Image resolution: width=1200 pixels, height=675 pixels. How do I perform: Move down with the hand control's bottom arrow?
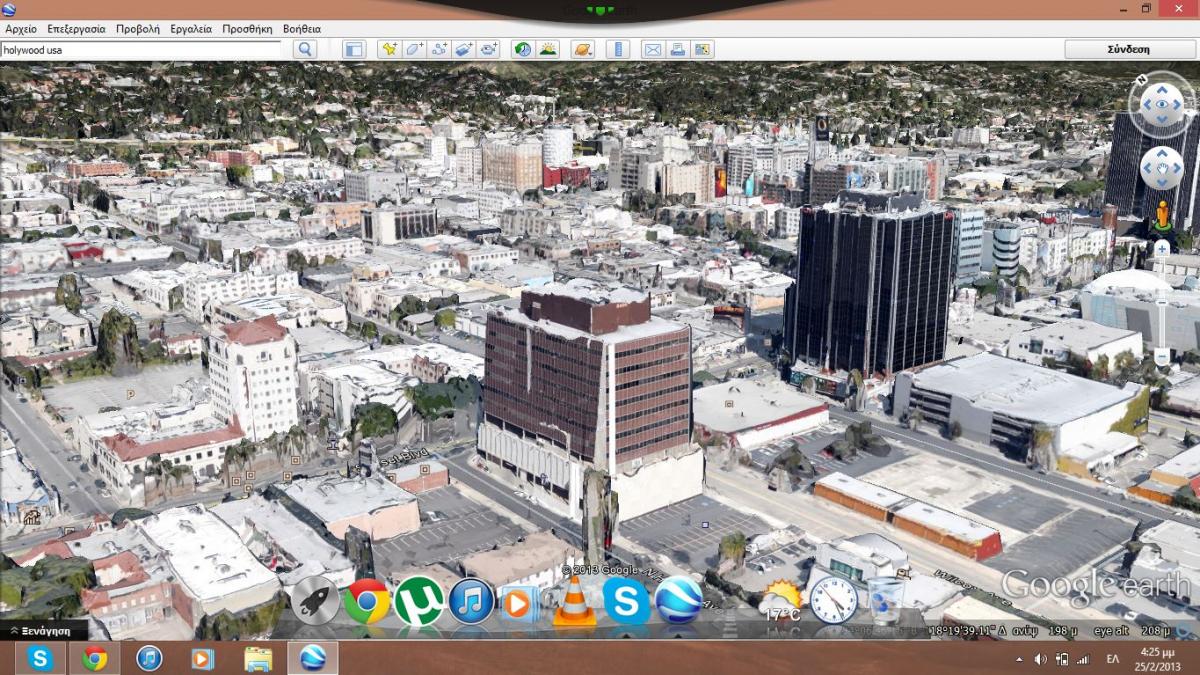(1161, 183)
